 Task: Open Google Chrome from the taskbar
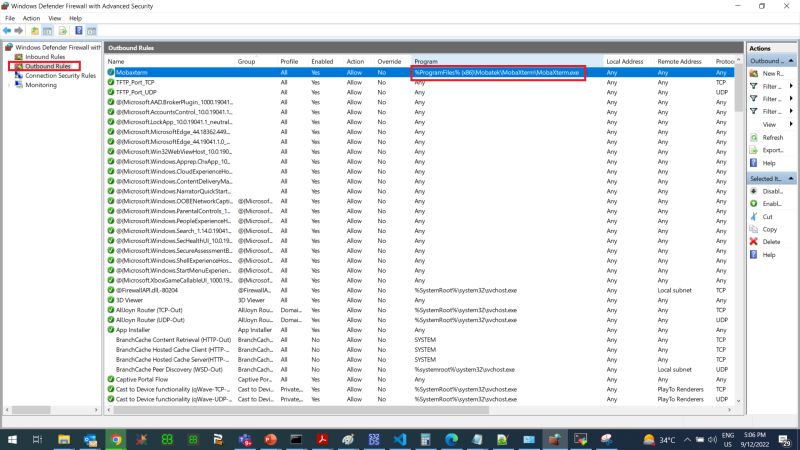tap(116, 439)
